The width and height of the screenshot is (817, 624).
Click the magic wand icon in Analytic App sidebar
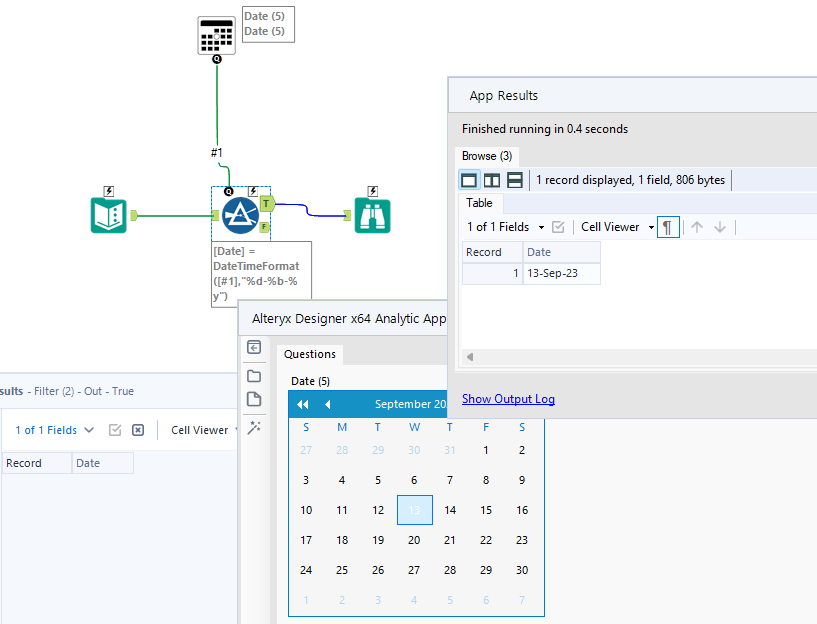(254, 428)
